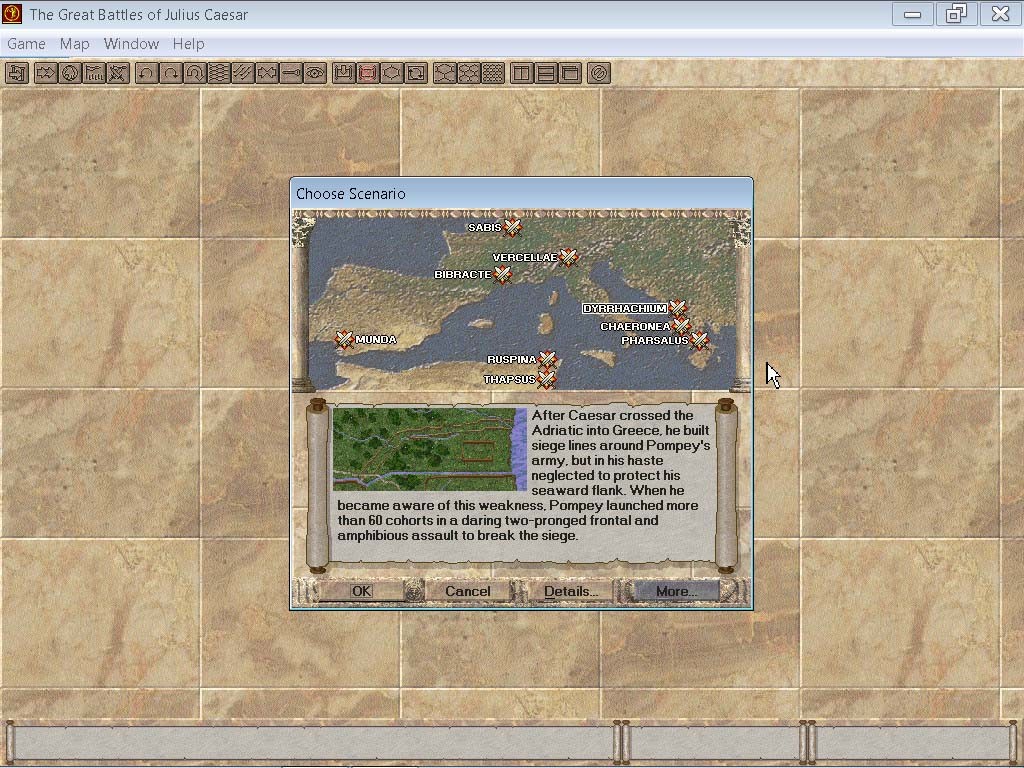Close the Great Battles window
Viewport: 1024px width, 768px height.
tap(1000, 14)
